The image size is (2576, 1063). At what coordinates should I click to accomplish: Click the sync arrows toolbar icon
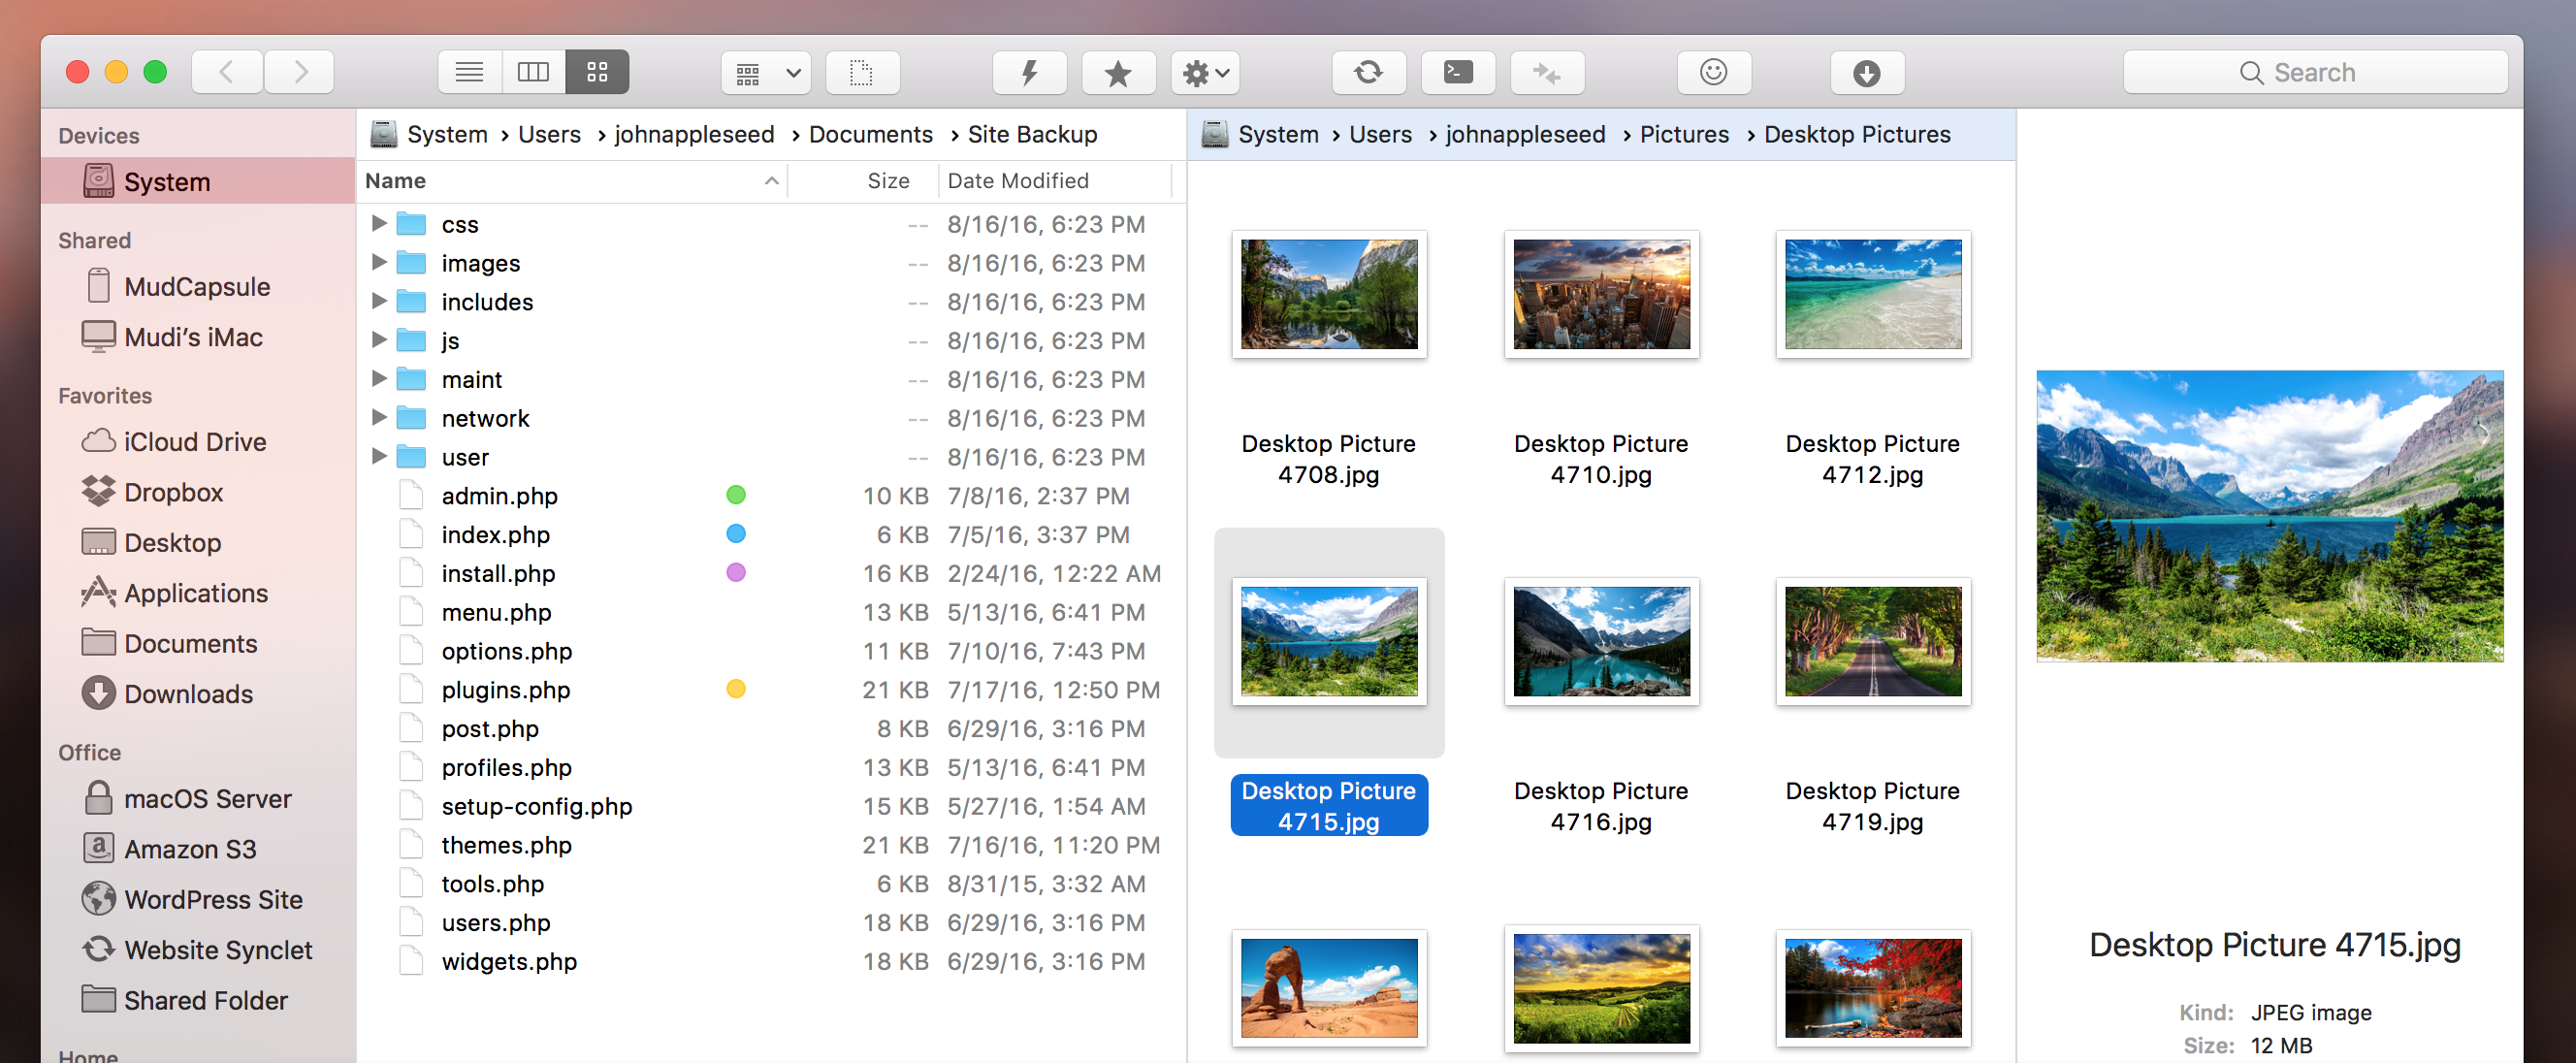coord(1368,72)
